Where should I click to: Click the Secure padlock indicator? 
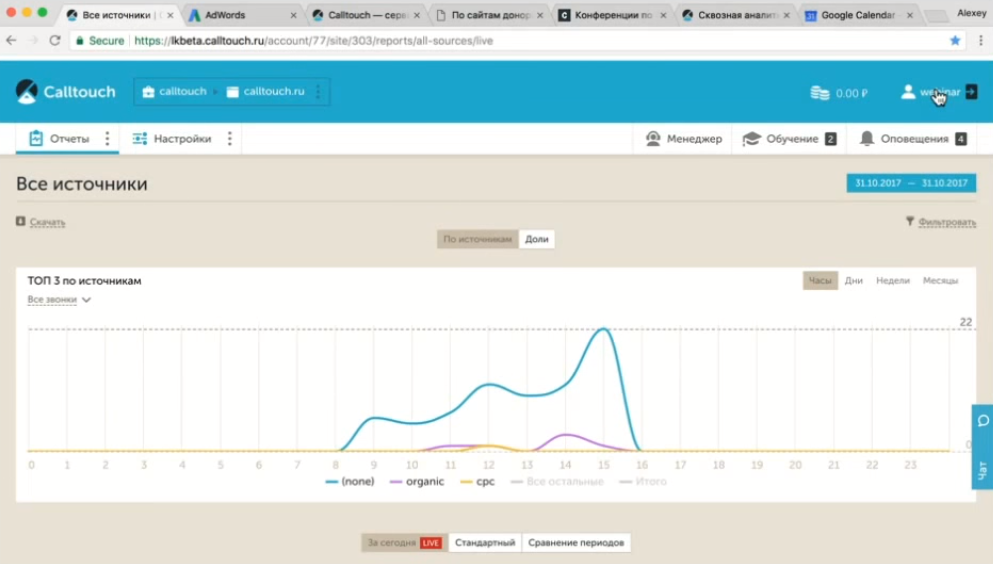[x=99, y=41]
